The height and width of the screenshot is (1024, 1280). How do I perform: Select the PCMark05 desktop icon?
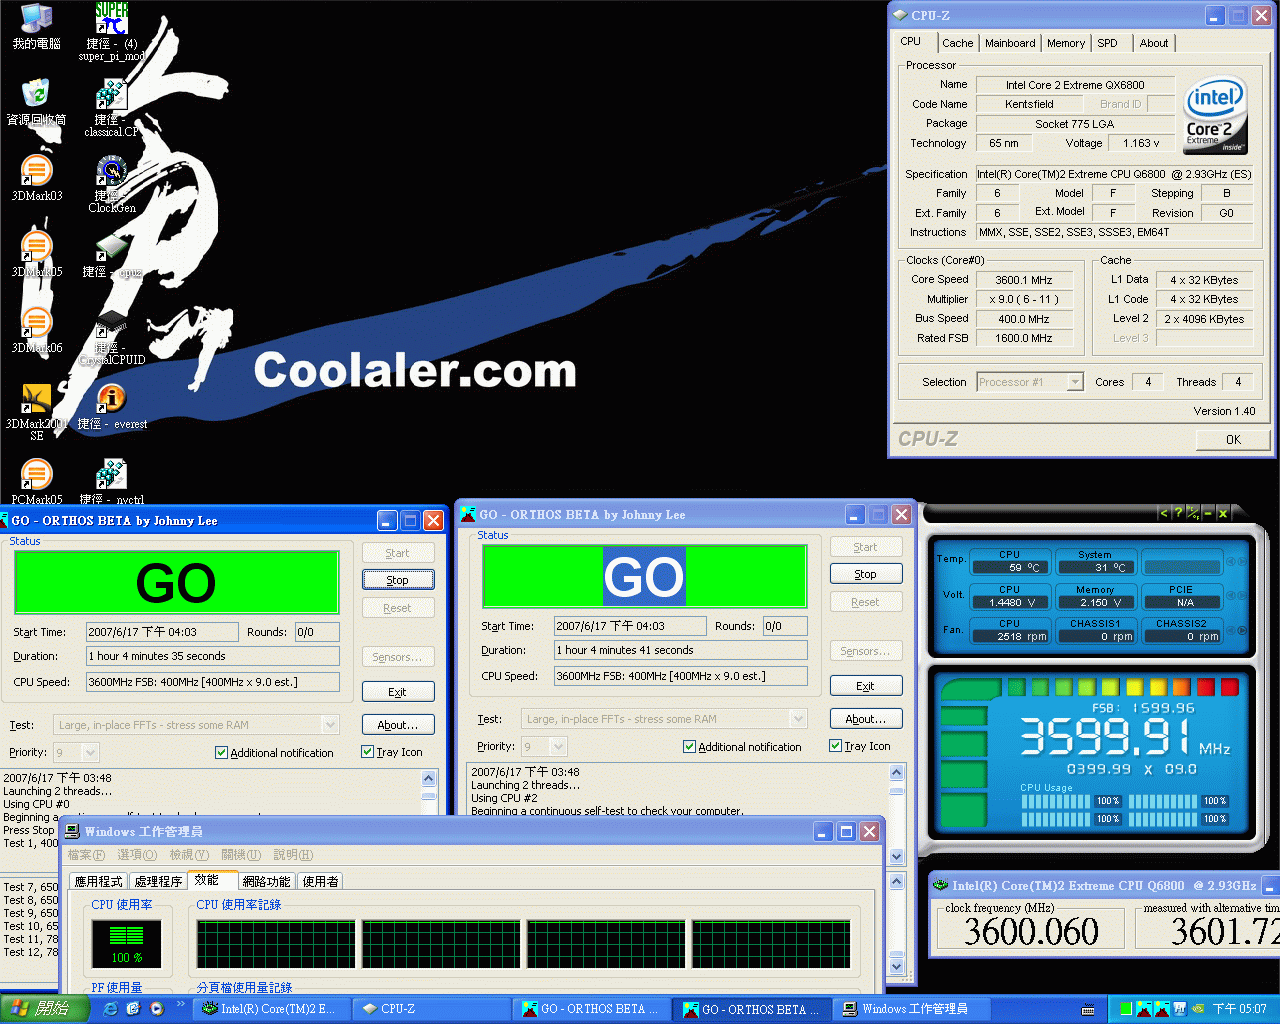pyautogui.click(x=36, y=482)
